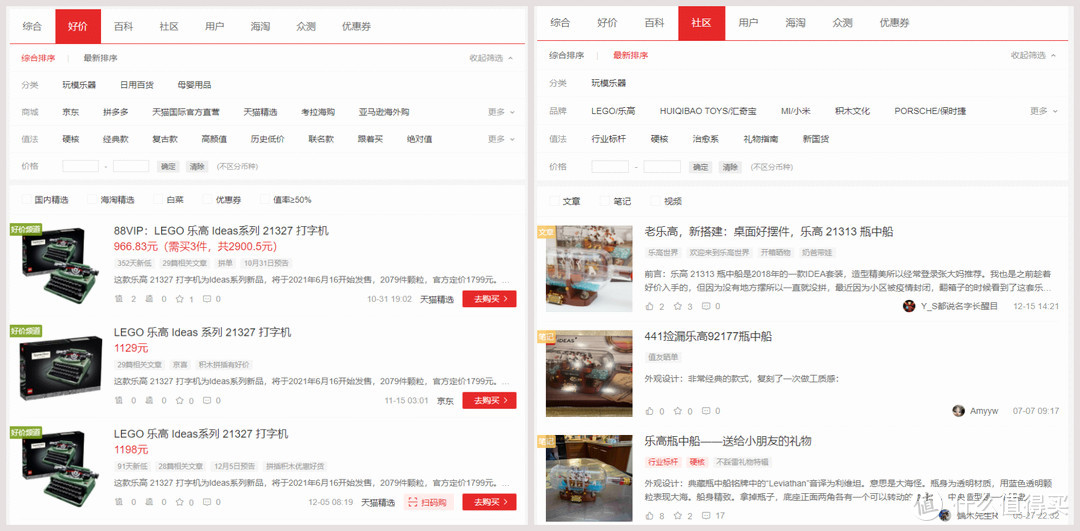Filter by 治愈系 in the right panel 值法 row
The width and height of the screenshot is (1080, 531).
(x=705, y=138)
